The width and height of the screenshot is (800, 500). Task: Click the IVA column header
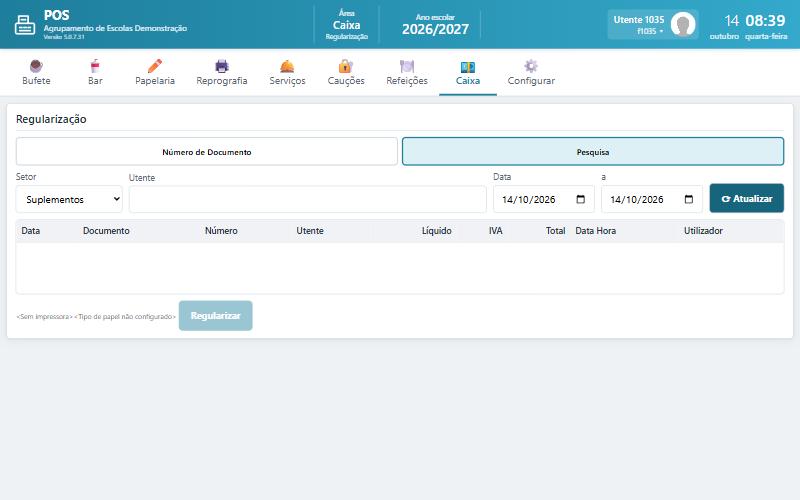pyautogui.click(x=495, y=231)
